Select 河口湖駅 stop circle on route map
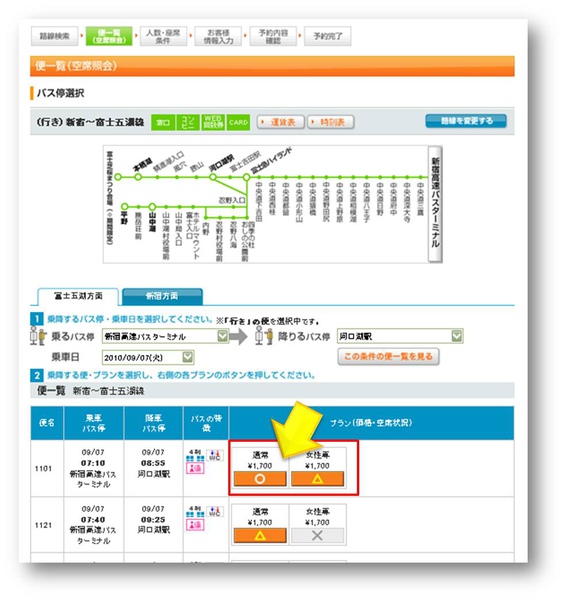The width and height of the screenshot is (565, 600). click(213, 177)
